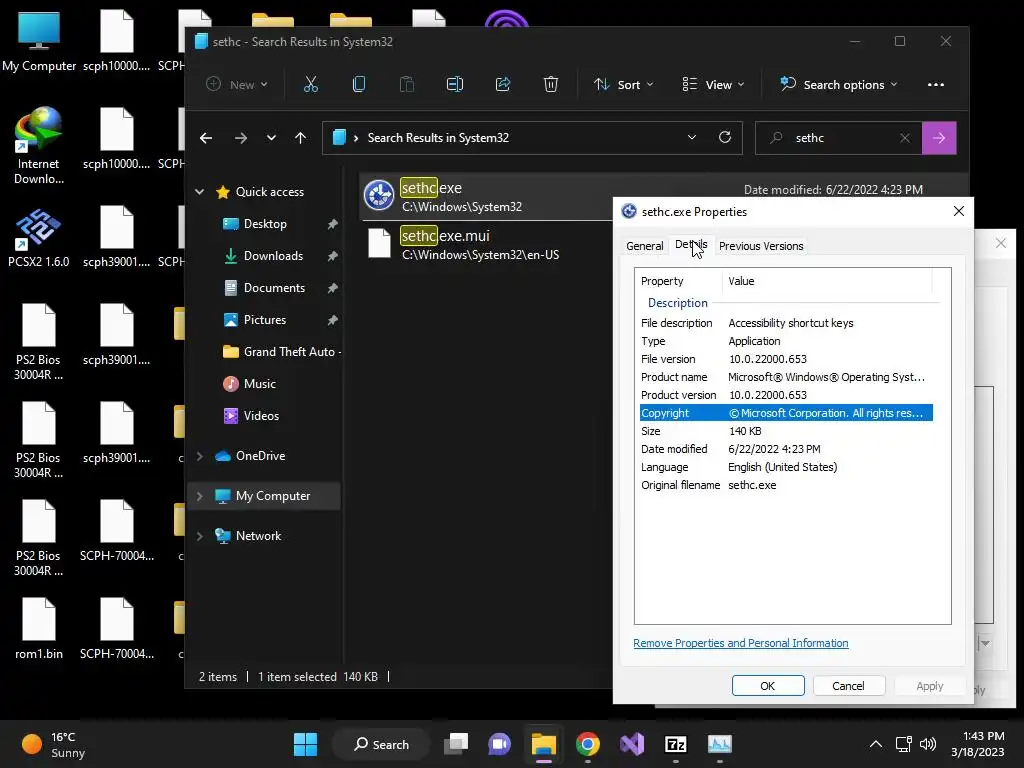Expand address bar history dropdown
1024x768 pixels.
[x=692, y=137]
